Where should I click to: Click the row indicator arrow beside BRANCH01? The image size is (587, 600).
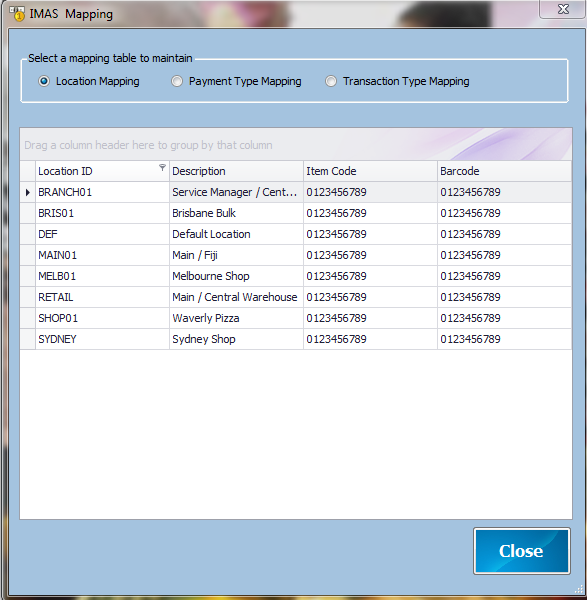point(28,192)
